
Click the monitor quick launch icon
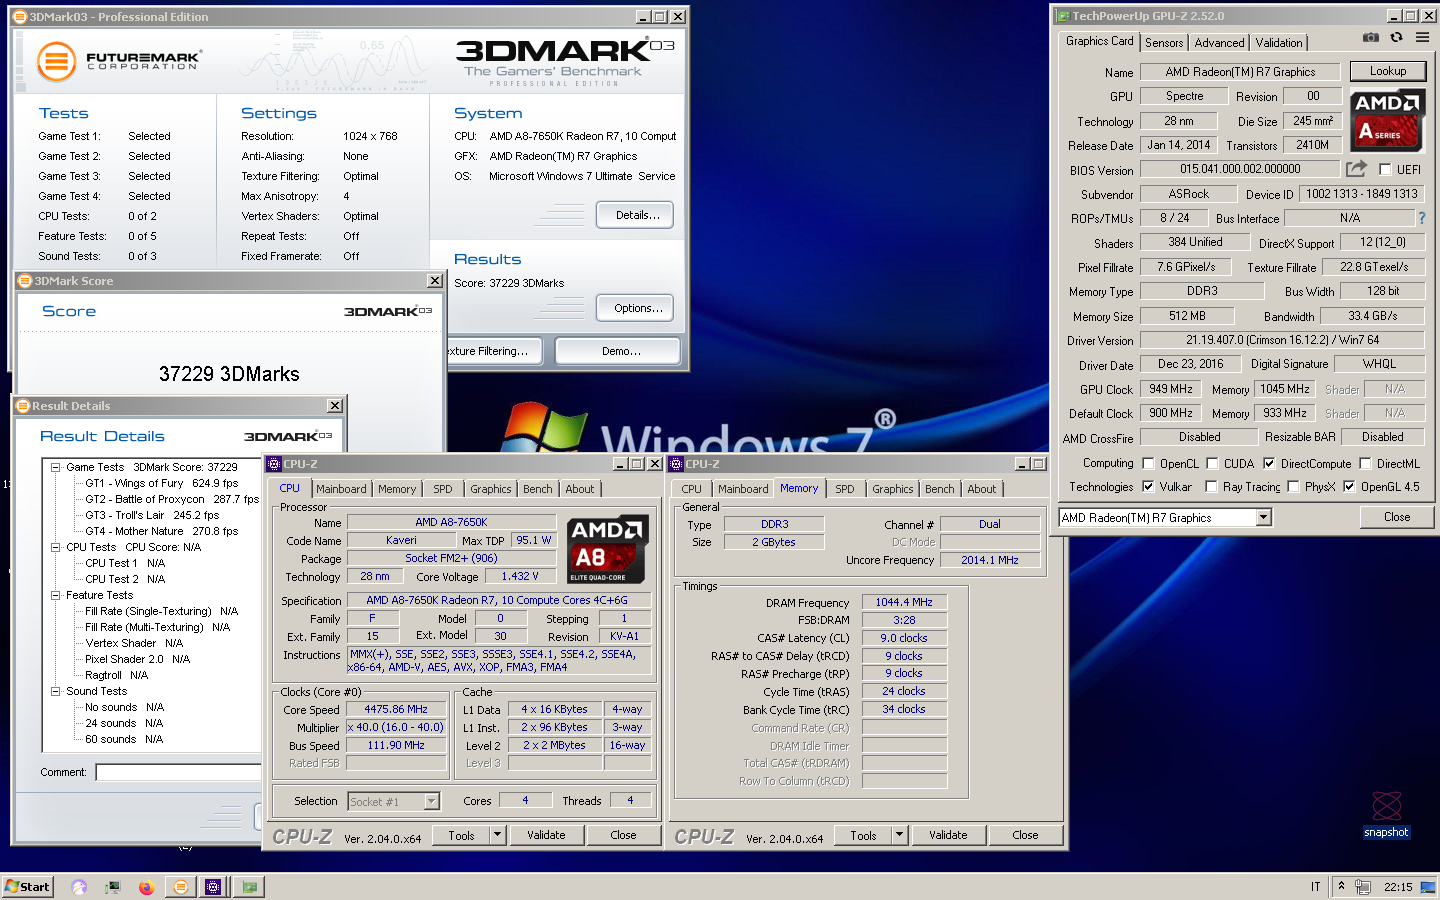(113, 887)
